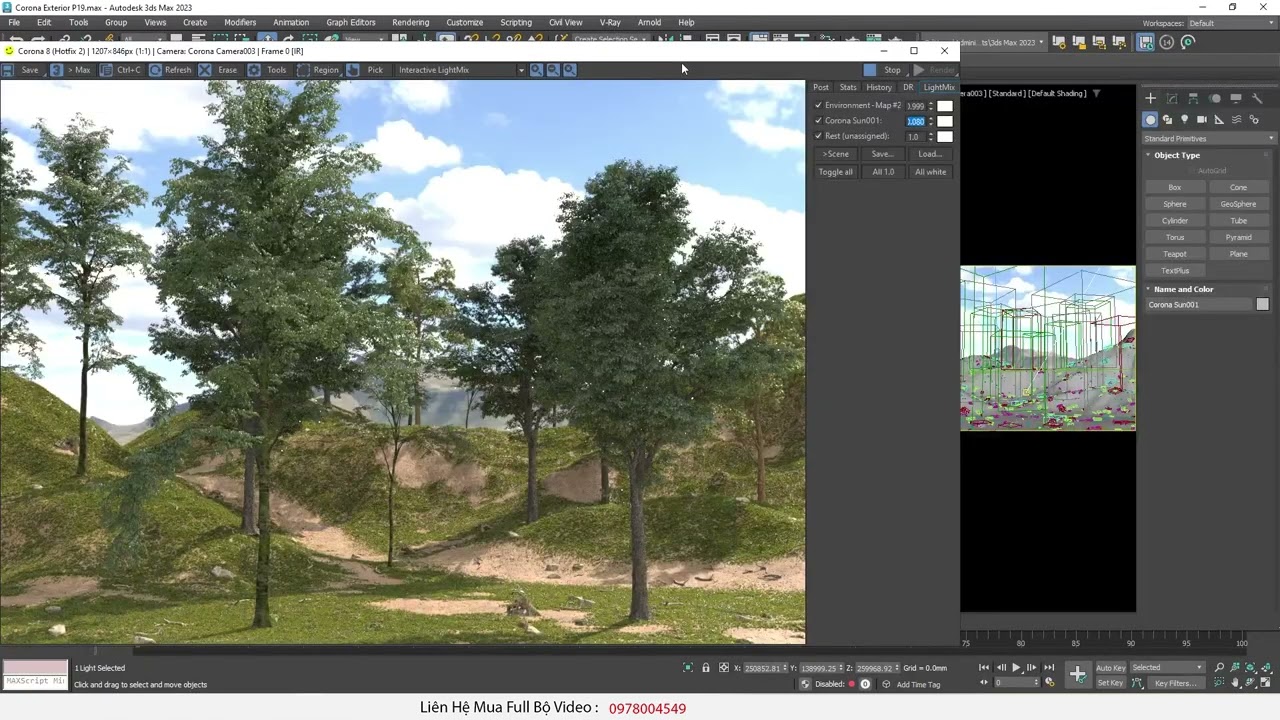Switch to the History tab
Image resolution: width=1280 pixels, height=720 pixels.
tap(879, 87)
